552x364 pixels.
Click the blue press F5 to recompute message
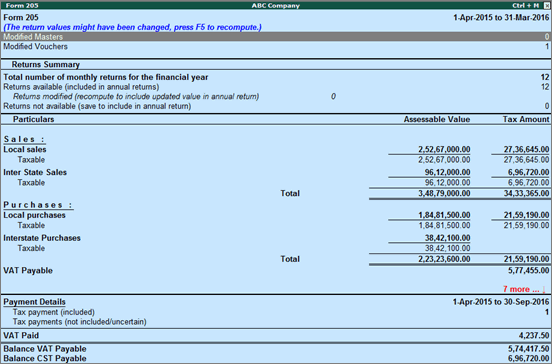coord(132,27)
